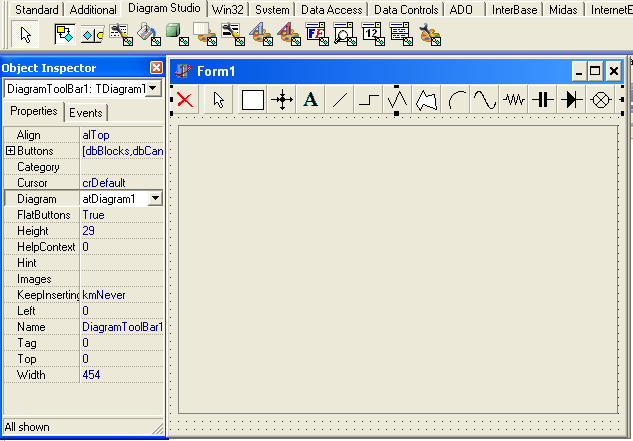Maximize the Form1 window
633x441 pixels.
click(x=595, y=71)
